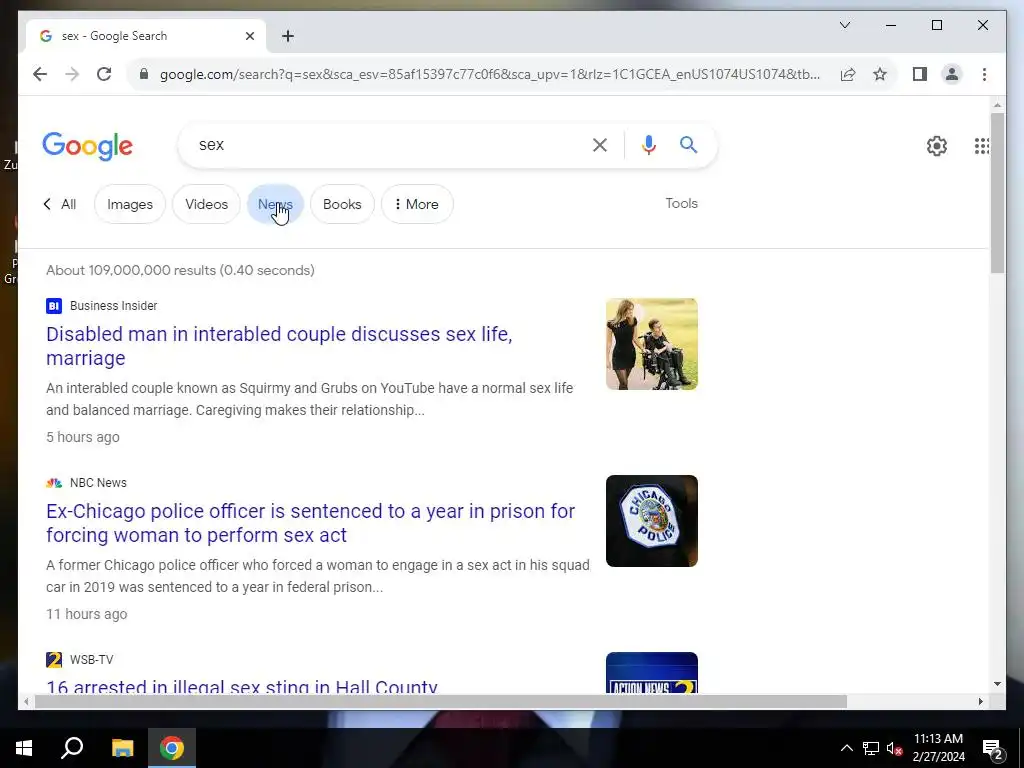Click the Squirmy and Grubs snippet text
The image size is (1024, 768).
click(310, 399)
